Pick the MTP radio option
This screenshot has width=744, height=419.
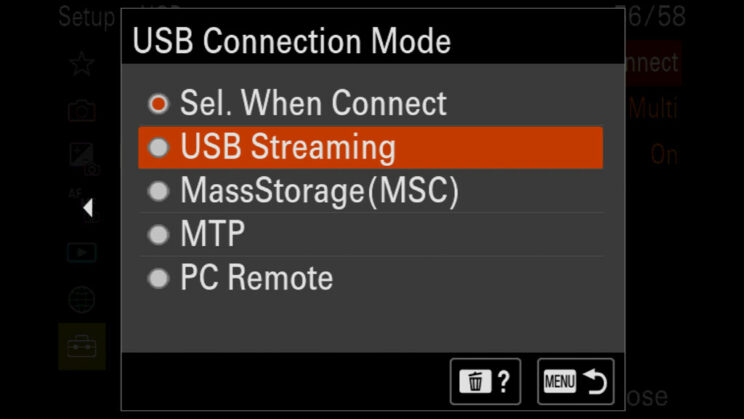(158, 234)
